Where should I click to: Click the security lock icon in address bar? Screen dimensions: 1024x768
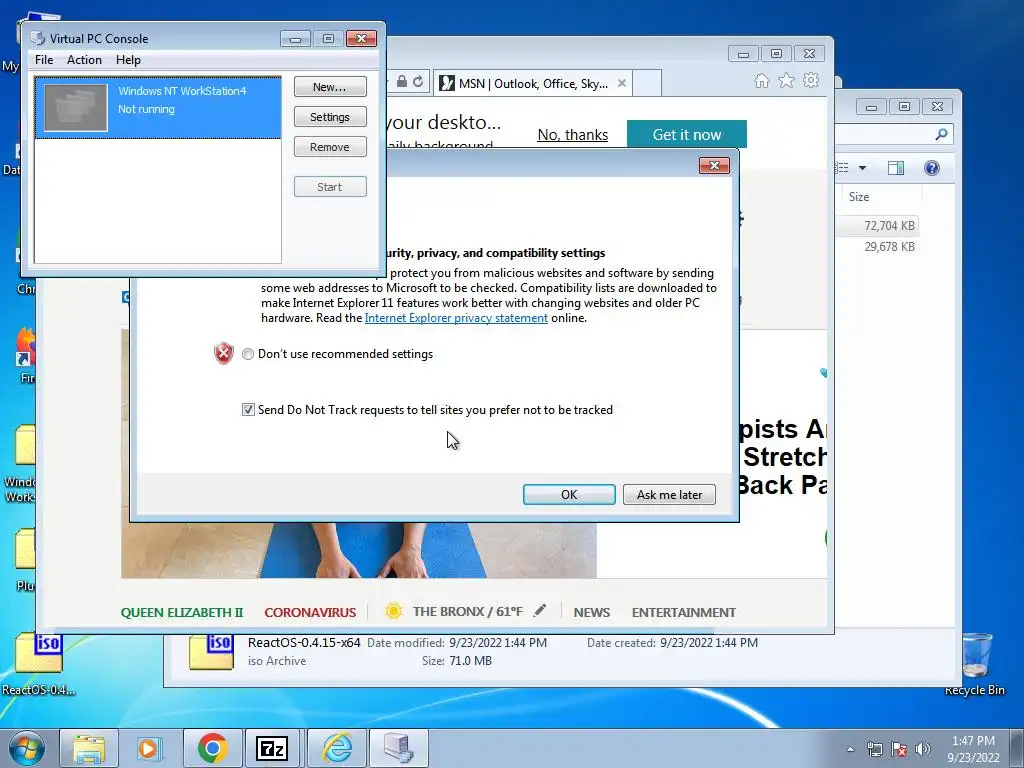point(402,82)
